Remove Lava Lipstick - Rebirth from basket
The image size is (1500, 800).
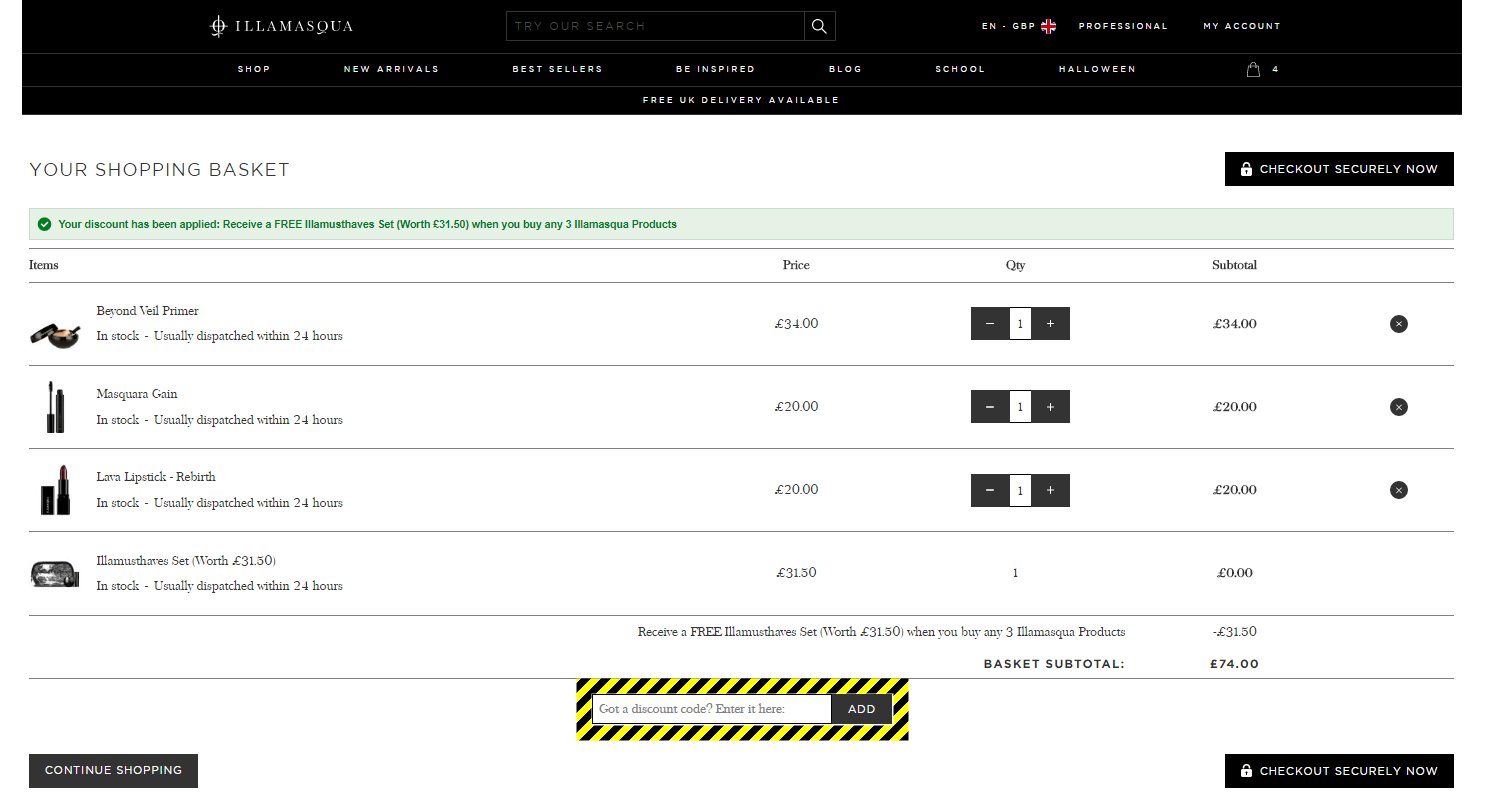1398,490
